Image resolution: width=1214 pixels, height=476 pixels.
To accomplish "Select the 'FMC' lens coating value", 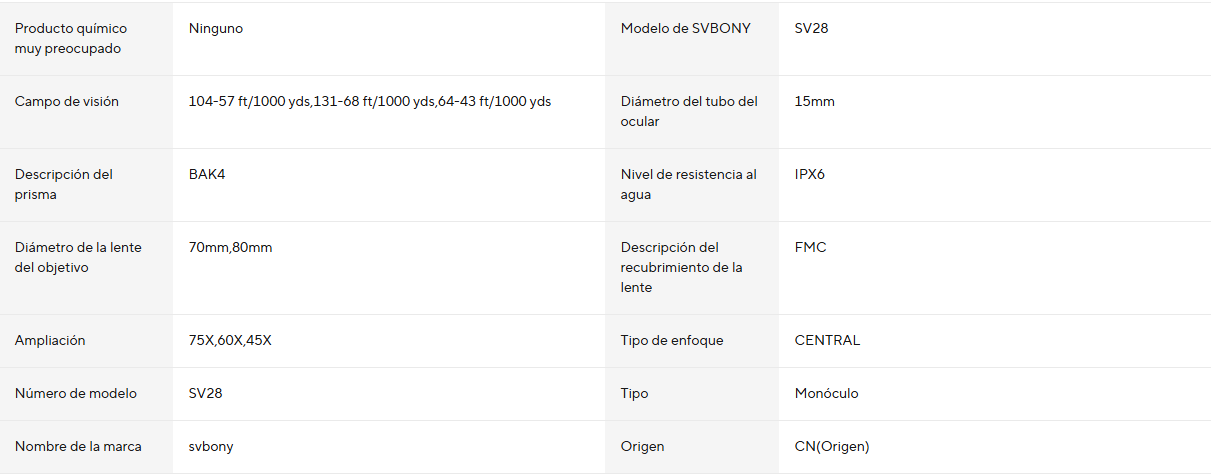I will (x=811, y=248).
